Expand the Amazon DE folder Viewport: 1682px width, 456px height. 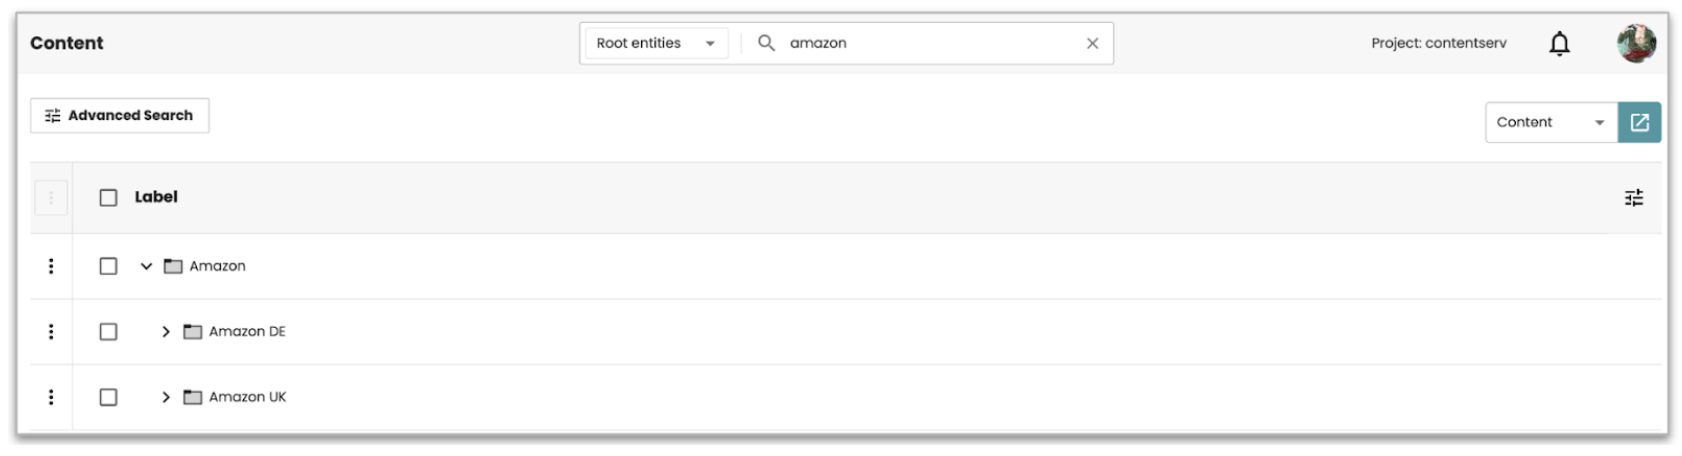(166, 332)
